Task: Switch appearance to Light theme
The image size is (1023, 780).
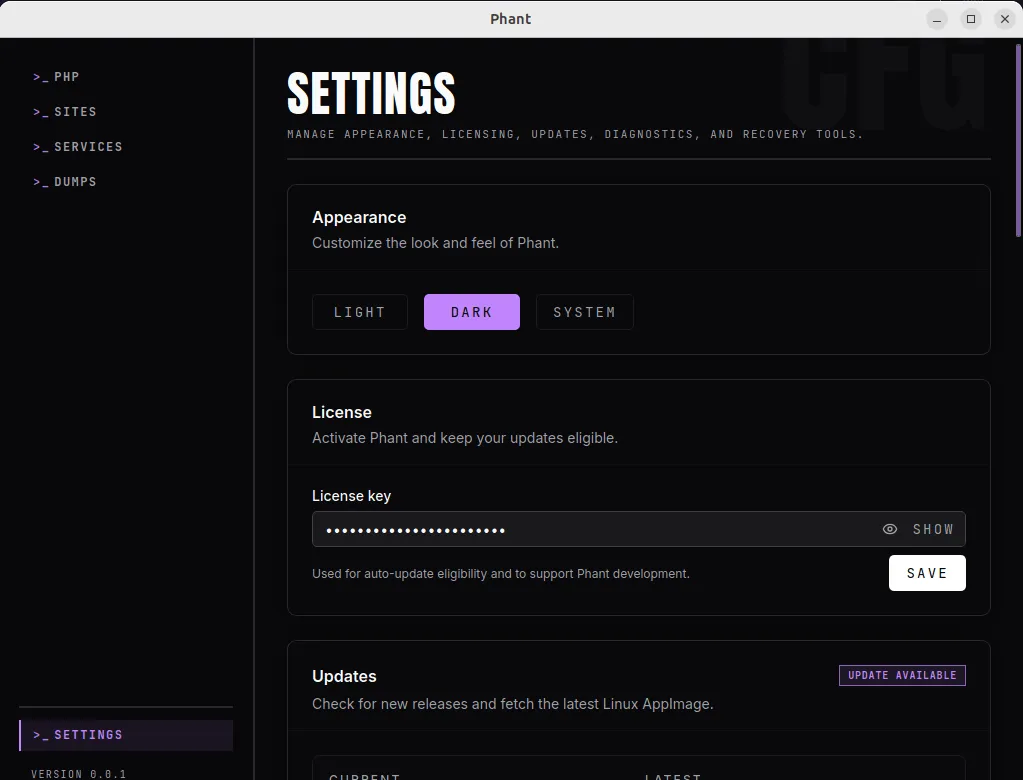Action: tap(360, 312)
